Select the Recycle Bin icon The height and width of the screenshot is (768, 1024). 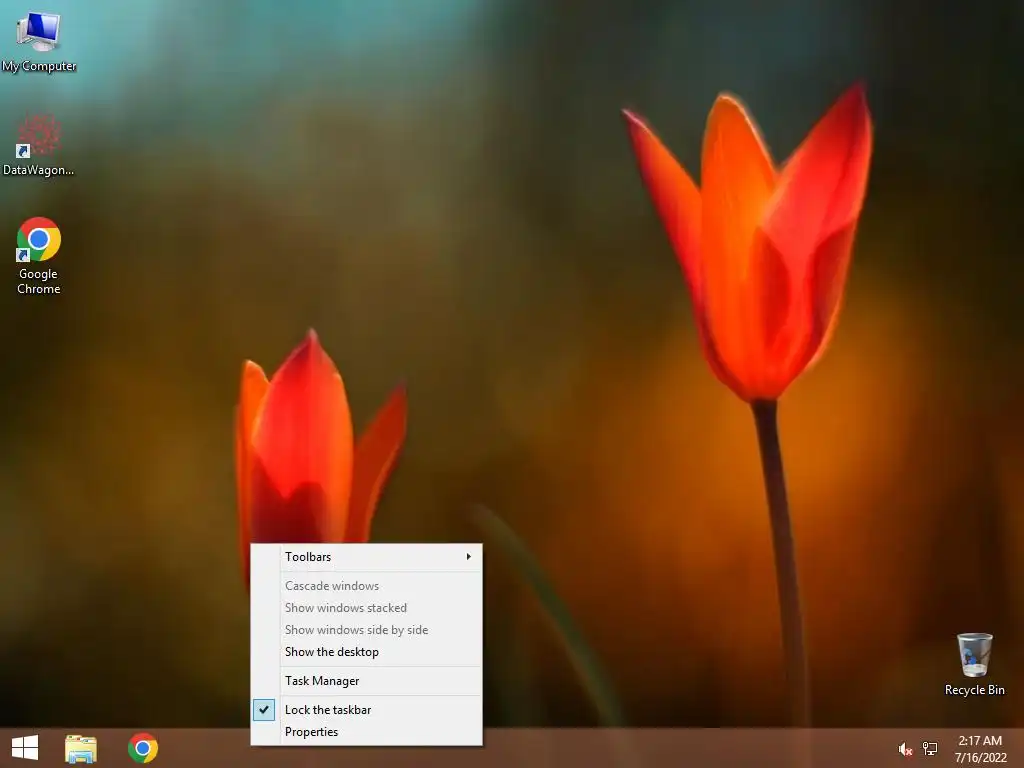tap(974, 664)
